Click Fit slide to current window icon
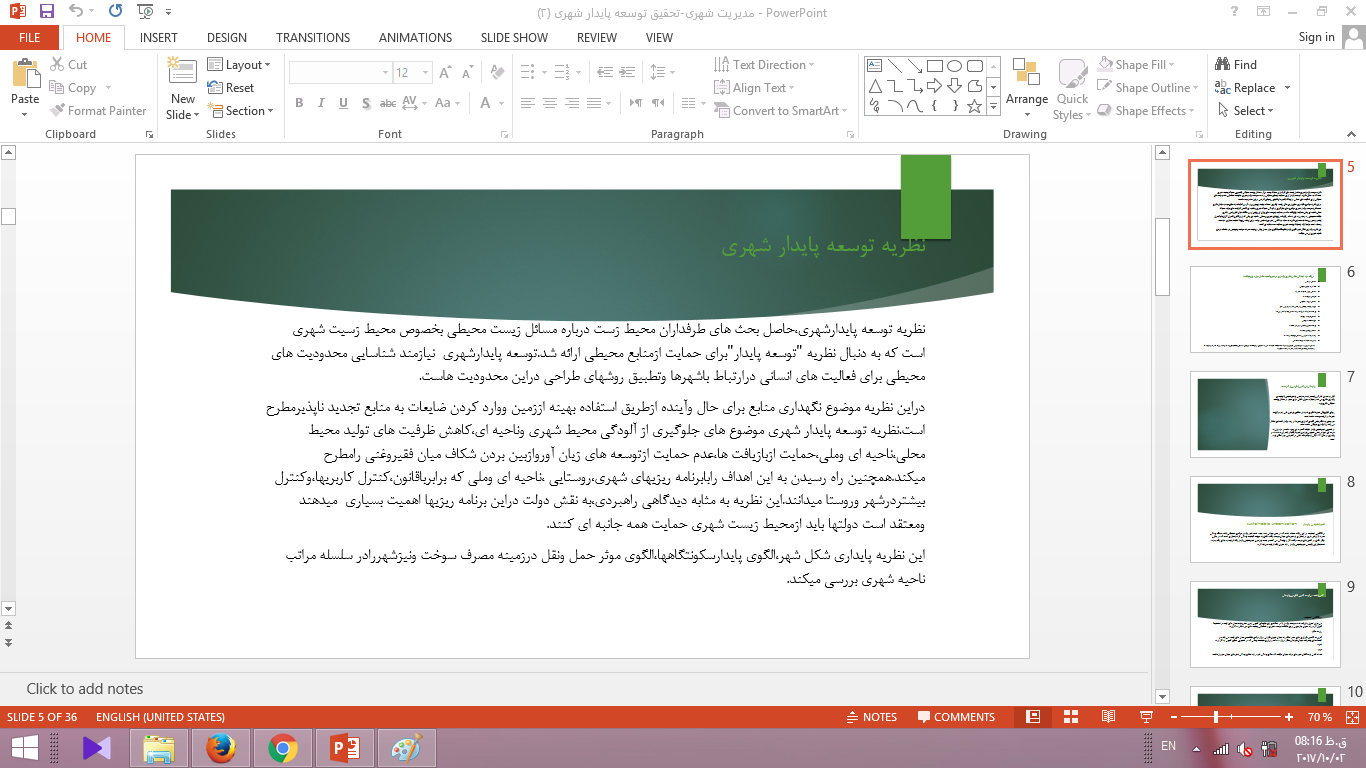Viewport: 1366px width, 768px height. (1350, 717)
